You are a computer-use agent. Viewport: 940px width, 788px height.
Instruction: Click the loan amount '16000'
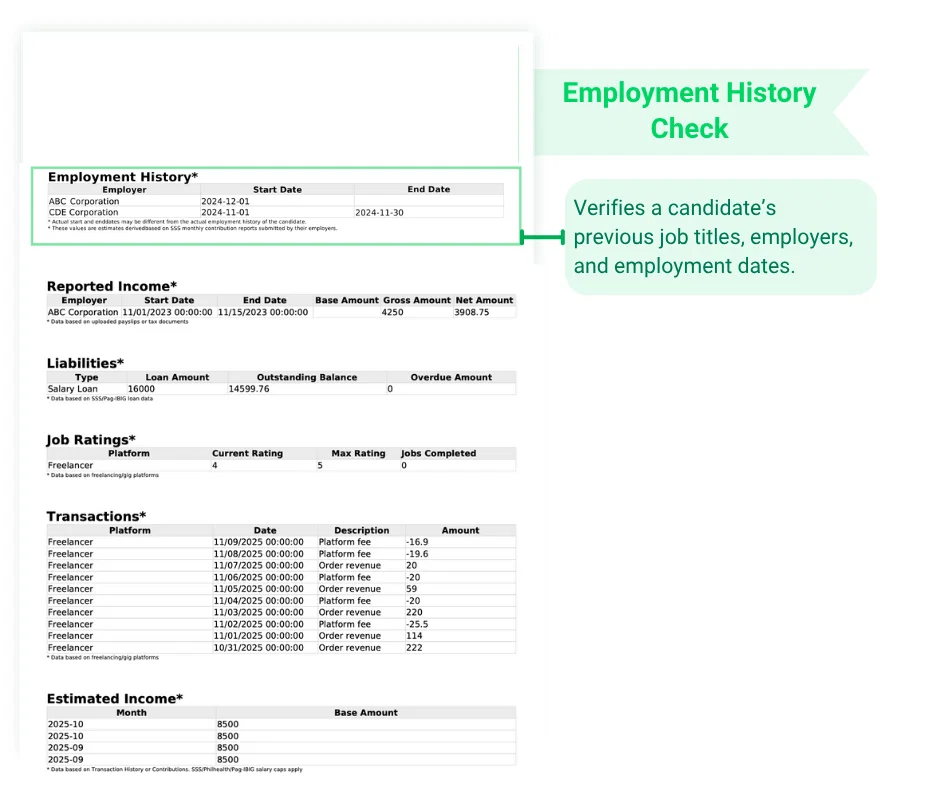pos(141,389)
